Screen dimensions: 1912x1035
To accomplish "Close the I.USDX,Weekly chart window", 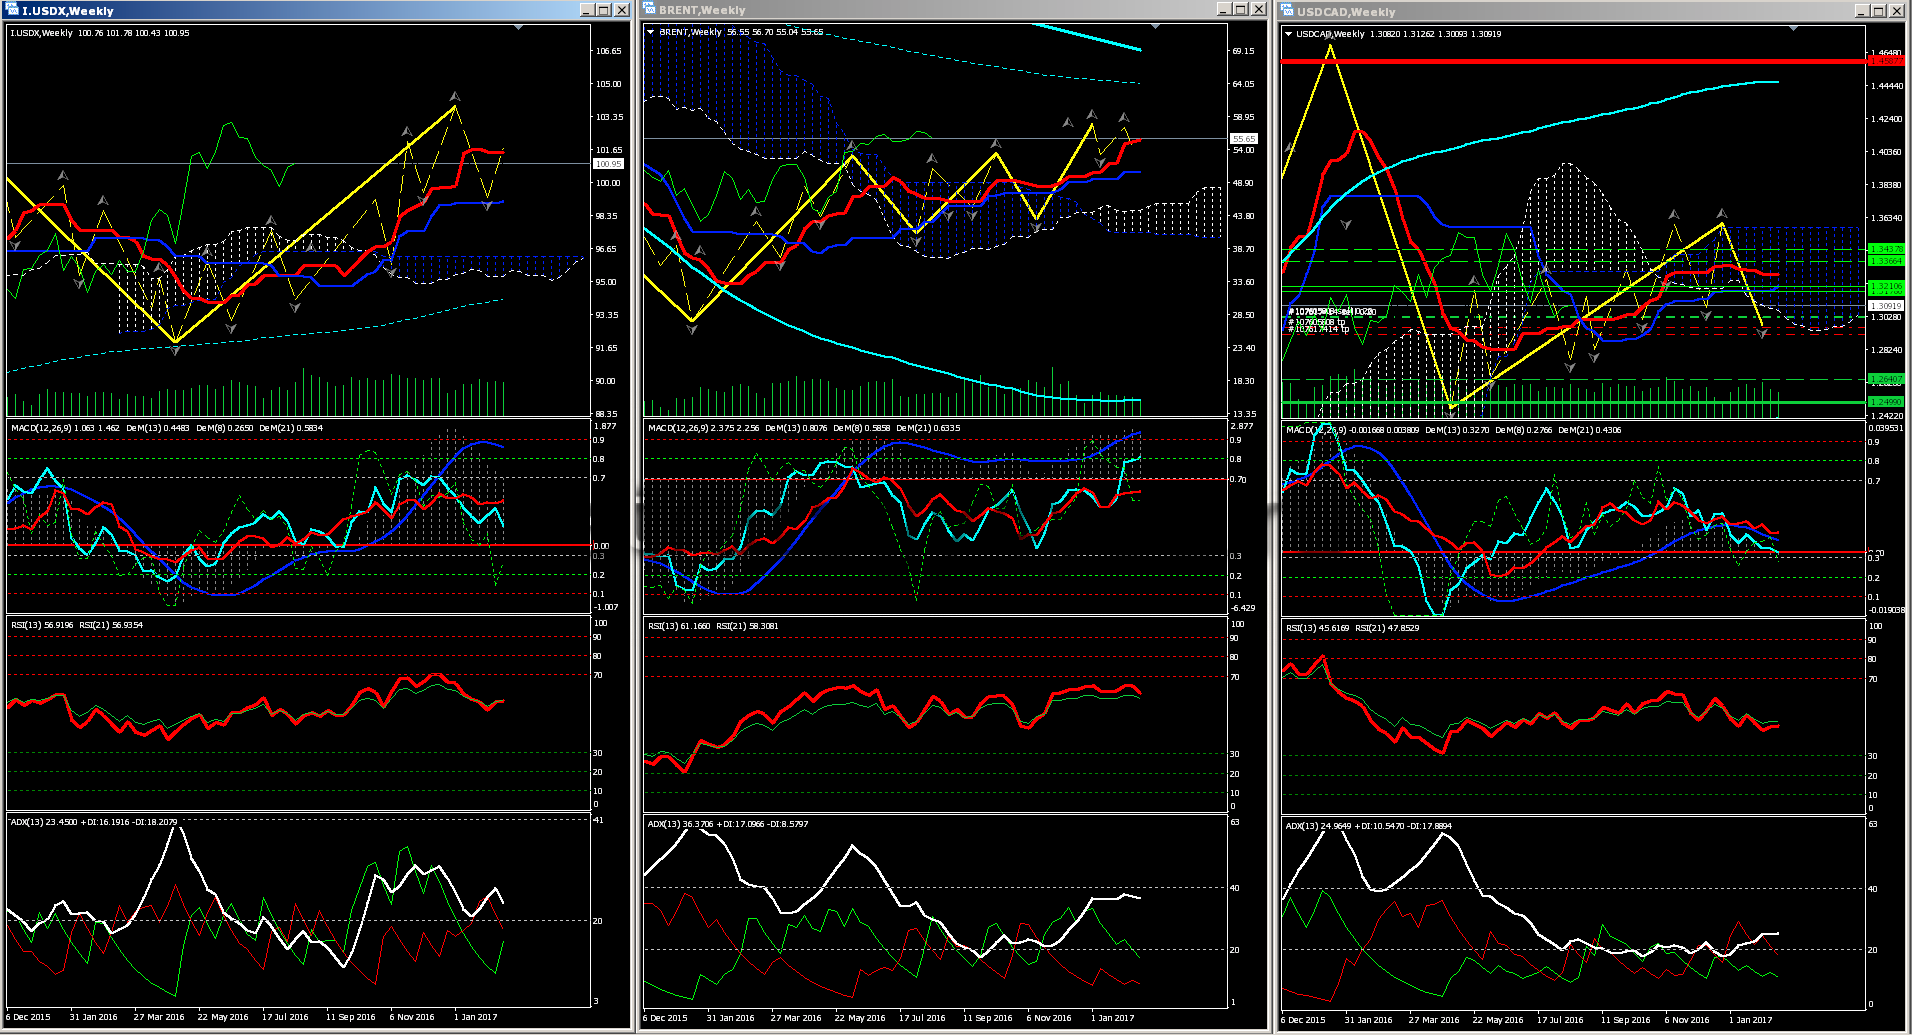I will click(x=622, y=10).
